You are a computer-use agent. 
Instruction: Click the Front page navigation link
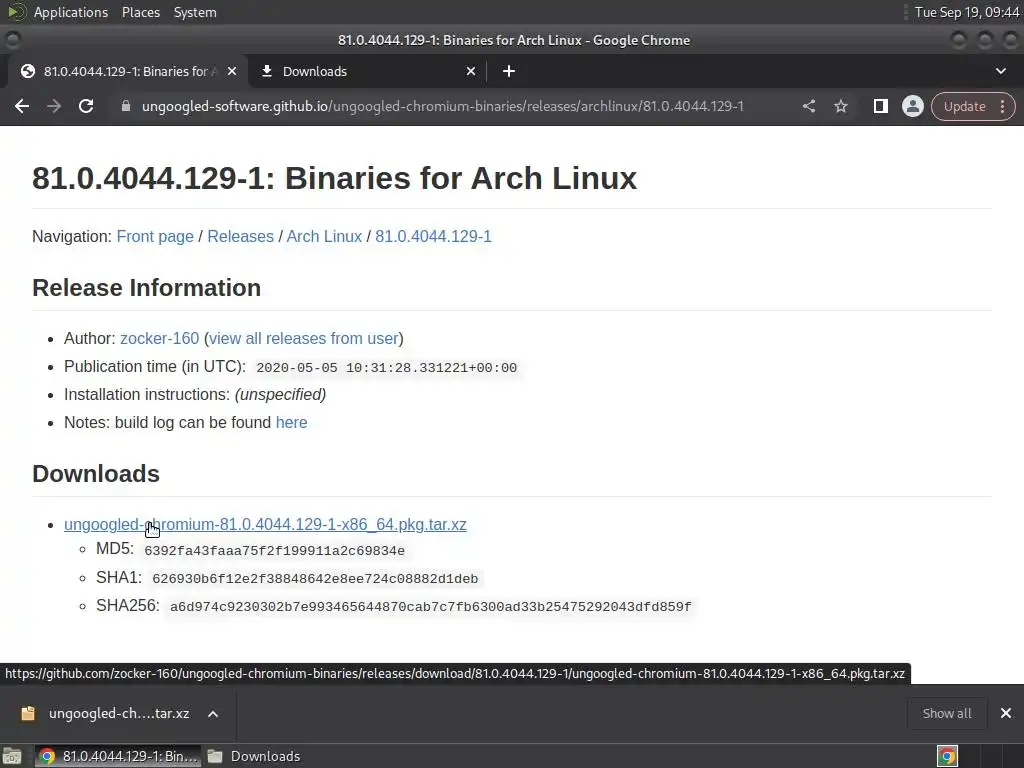pyautogui.click(x=155, y=236)
